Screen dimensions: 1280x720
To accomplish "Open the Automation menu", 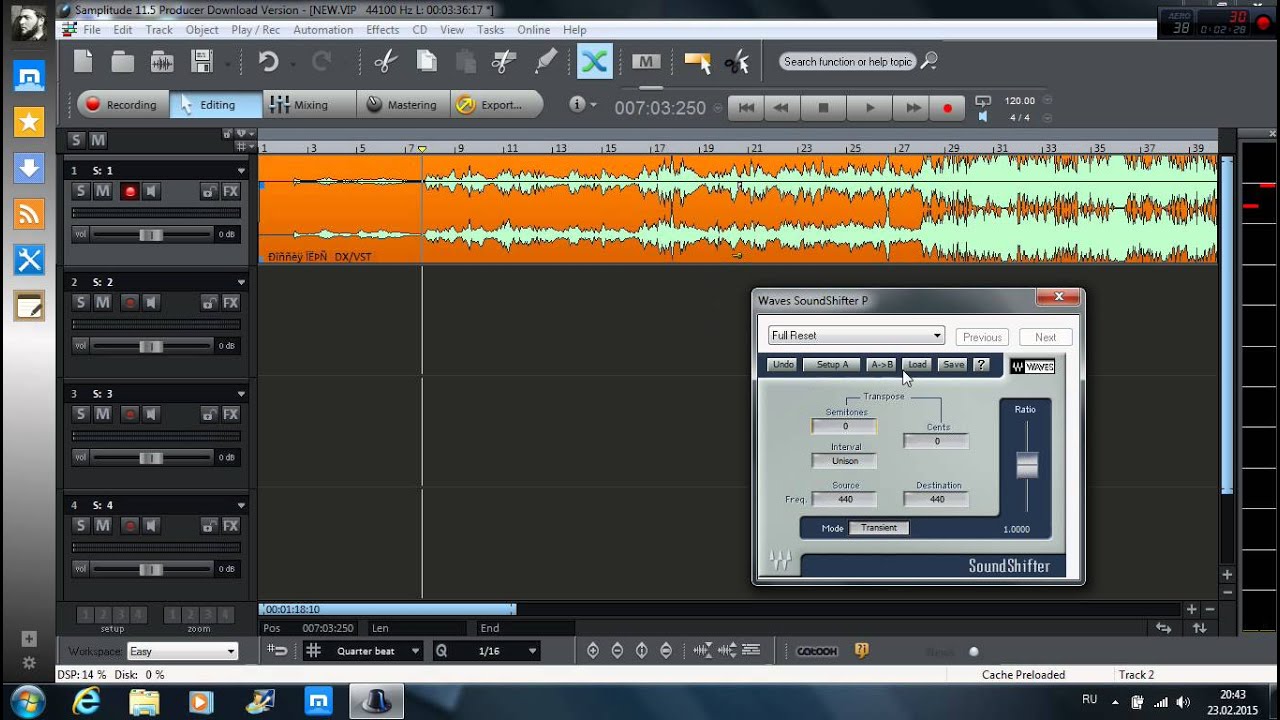I will 323,30.
